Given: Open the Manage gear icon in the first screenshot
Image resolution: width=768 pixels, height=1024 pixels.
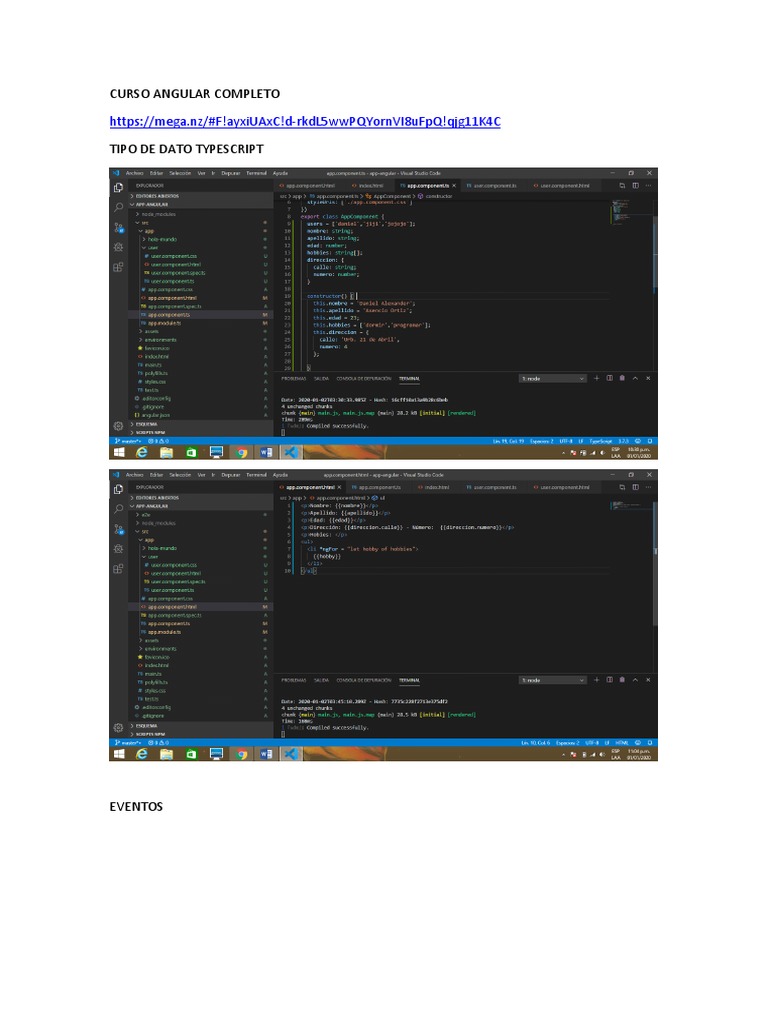Looking at the screenshot, I should coord(118,426).
